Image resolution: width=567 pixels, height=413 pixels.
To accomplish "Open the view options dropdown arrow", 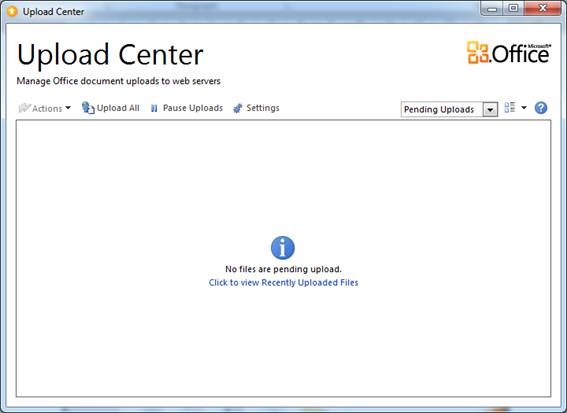I will click(x=524, y=107).
